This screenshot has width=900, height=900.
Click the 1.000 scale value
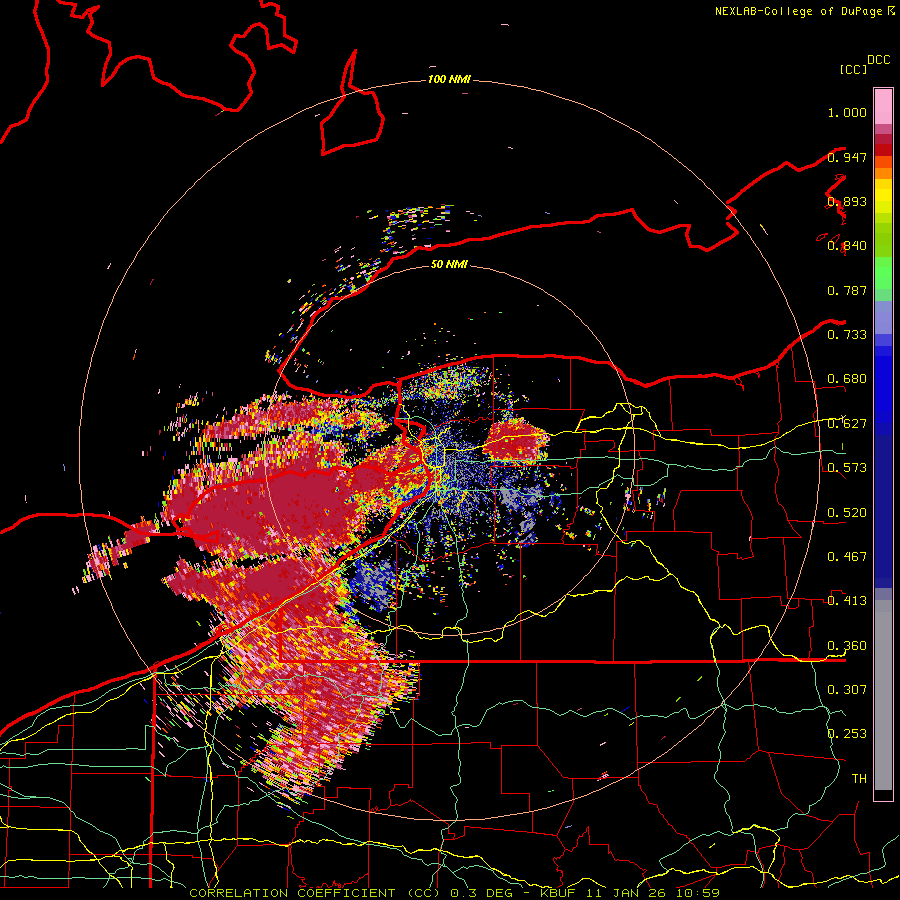click(847, 112)
